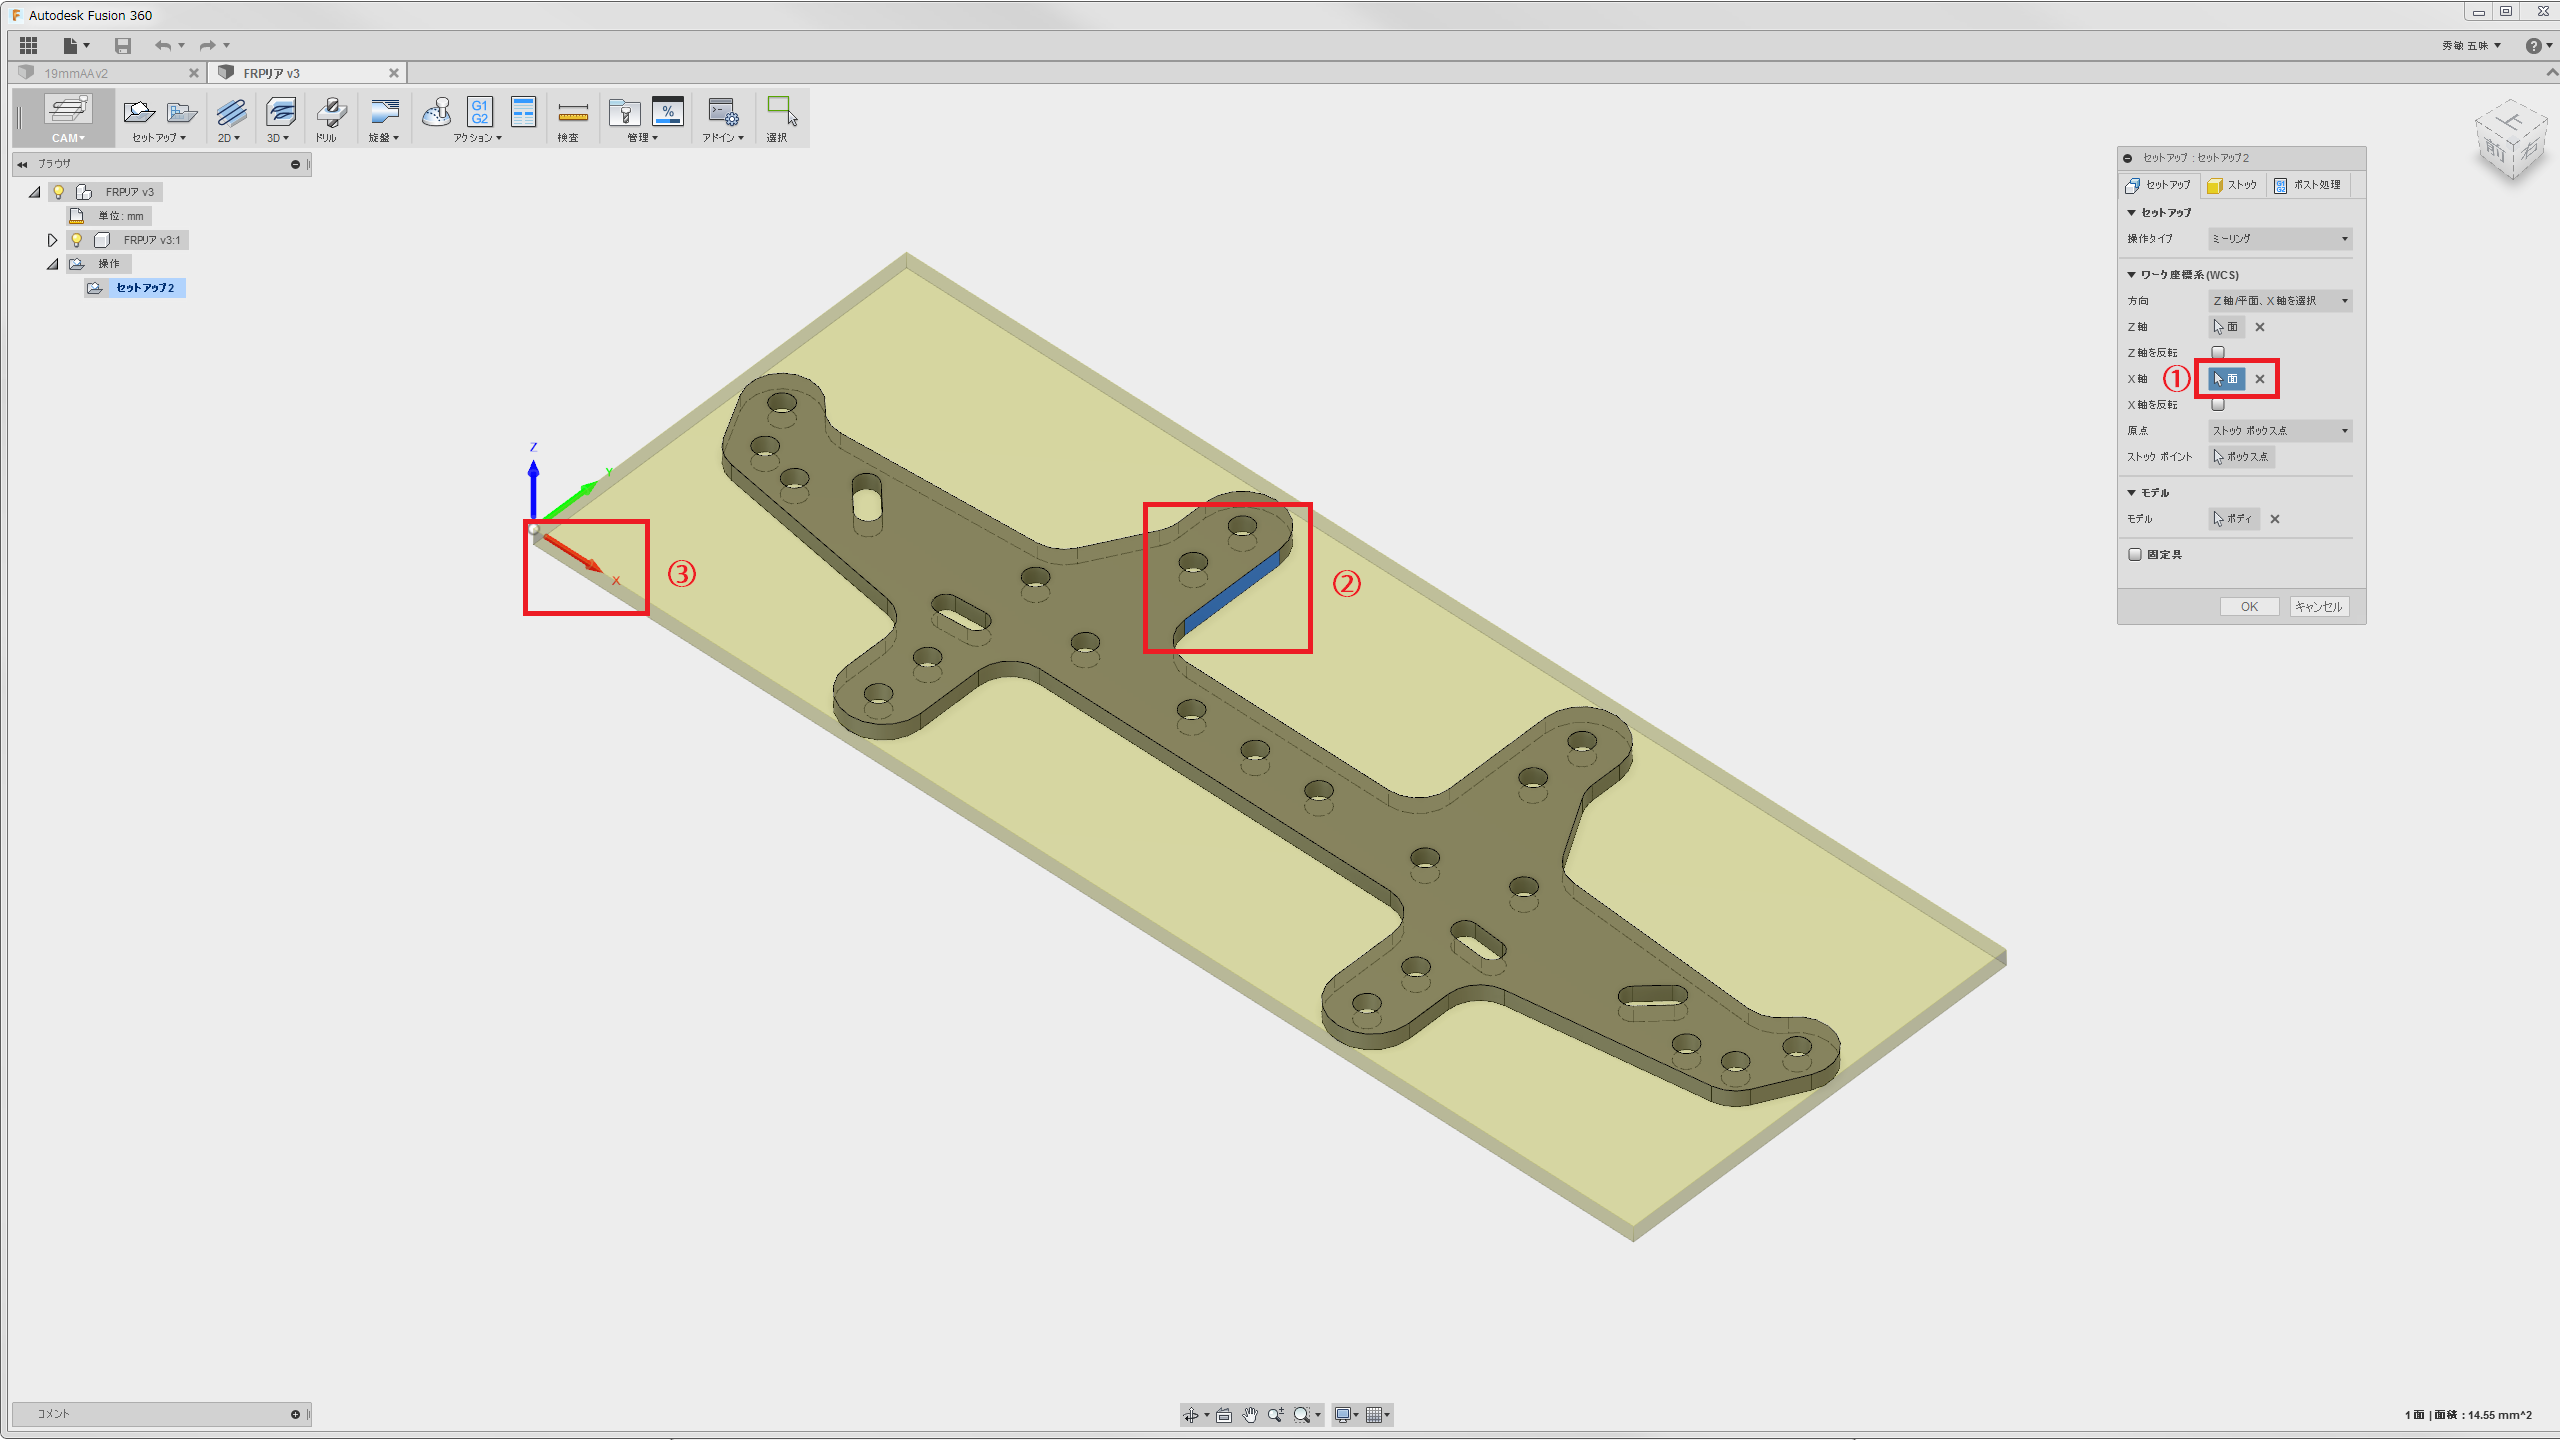
Task: Open the tool library icon under 管理
Action: coord(624,112)
